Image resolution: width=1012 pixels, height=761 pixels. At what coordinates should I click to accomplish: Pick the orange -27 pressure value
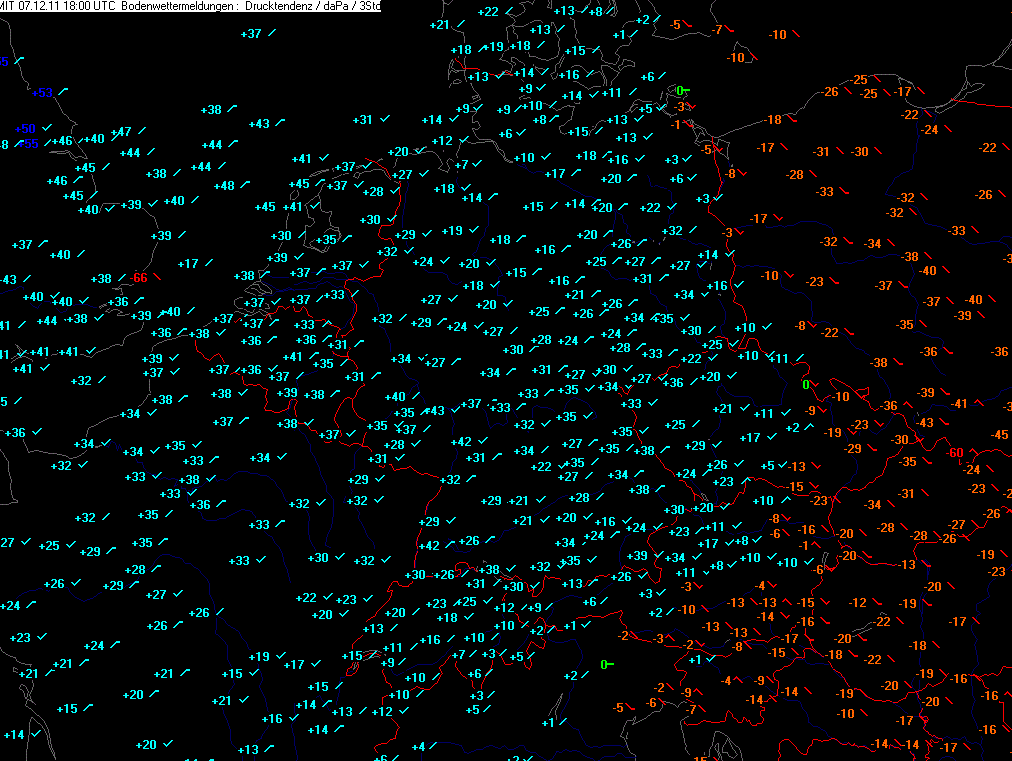[957, 524]
